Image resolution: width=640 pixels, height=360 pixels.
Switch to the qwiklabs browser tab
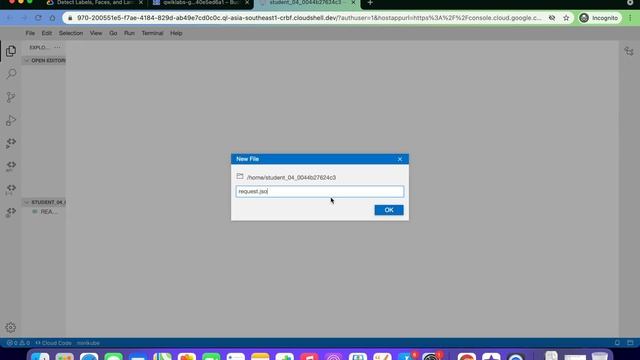200,3
